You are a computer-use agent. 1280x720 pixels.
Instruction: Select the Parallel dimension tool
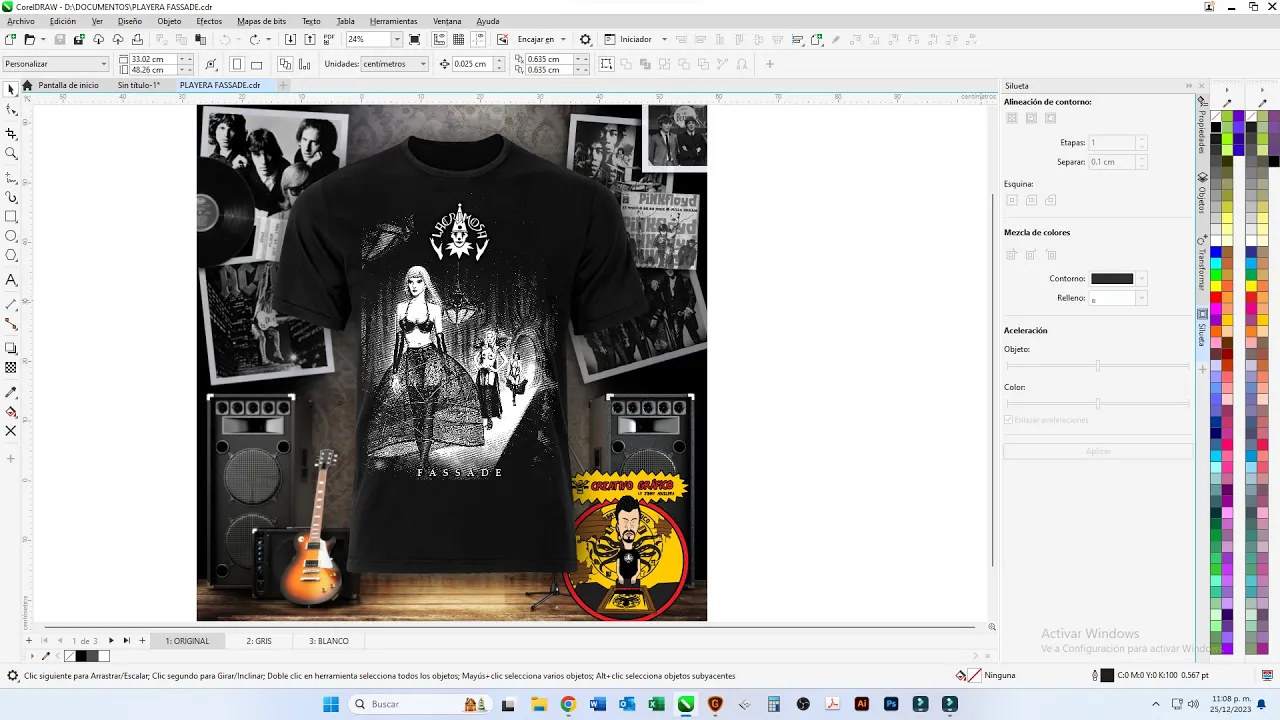point(11,304)
